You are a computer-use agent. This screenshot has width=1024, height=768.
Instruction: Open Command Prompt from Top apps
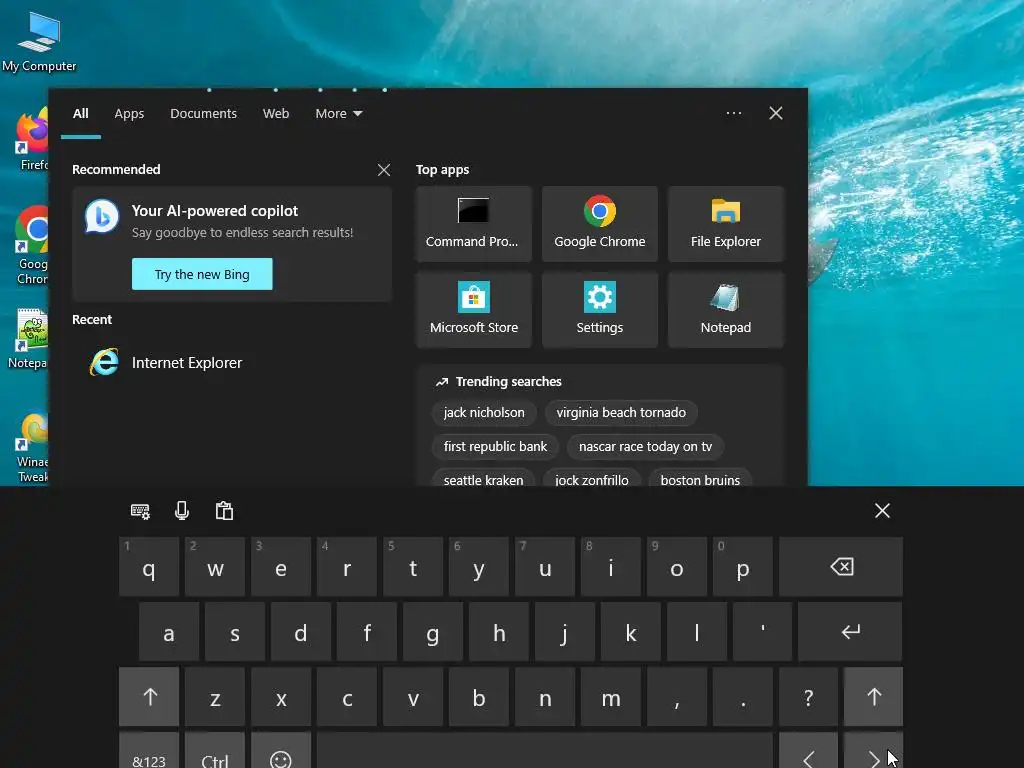click(x=473, y=224)
